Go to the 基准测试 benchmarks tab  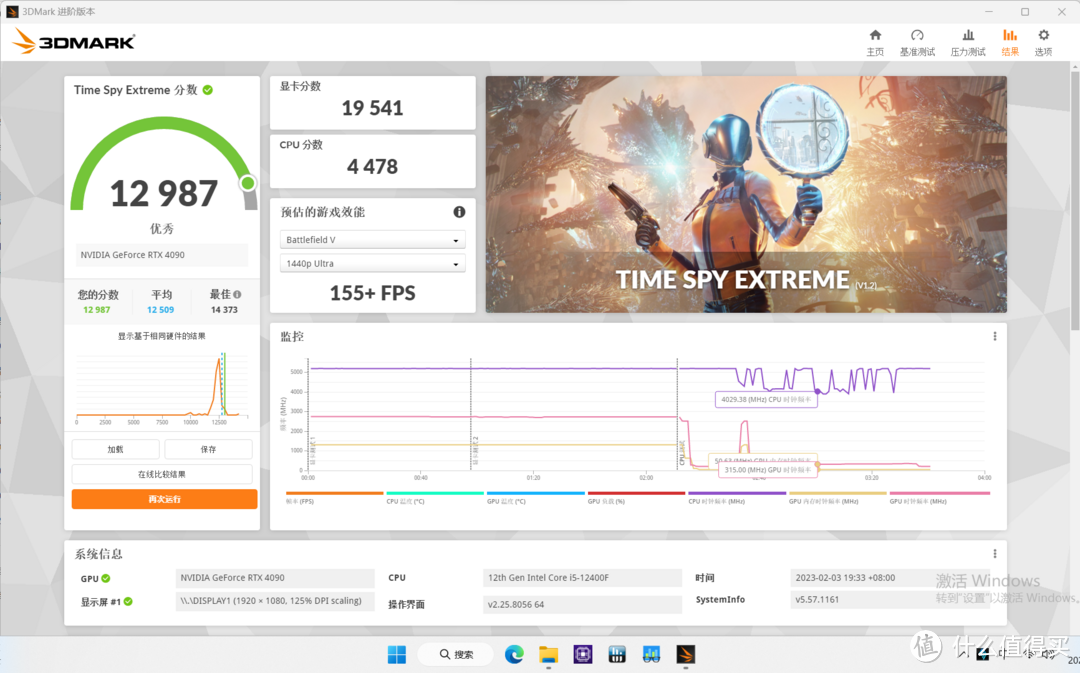point(917,43)
